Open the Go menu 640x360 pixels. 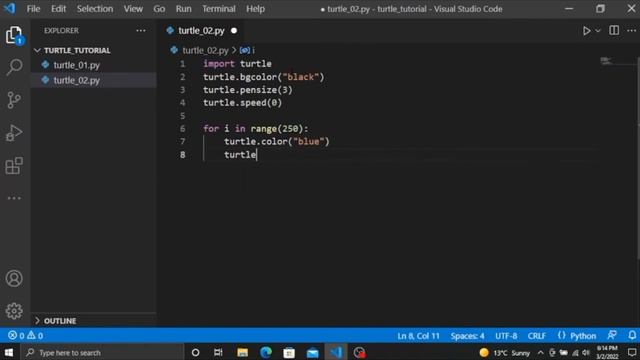tap(159, 9)
